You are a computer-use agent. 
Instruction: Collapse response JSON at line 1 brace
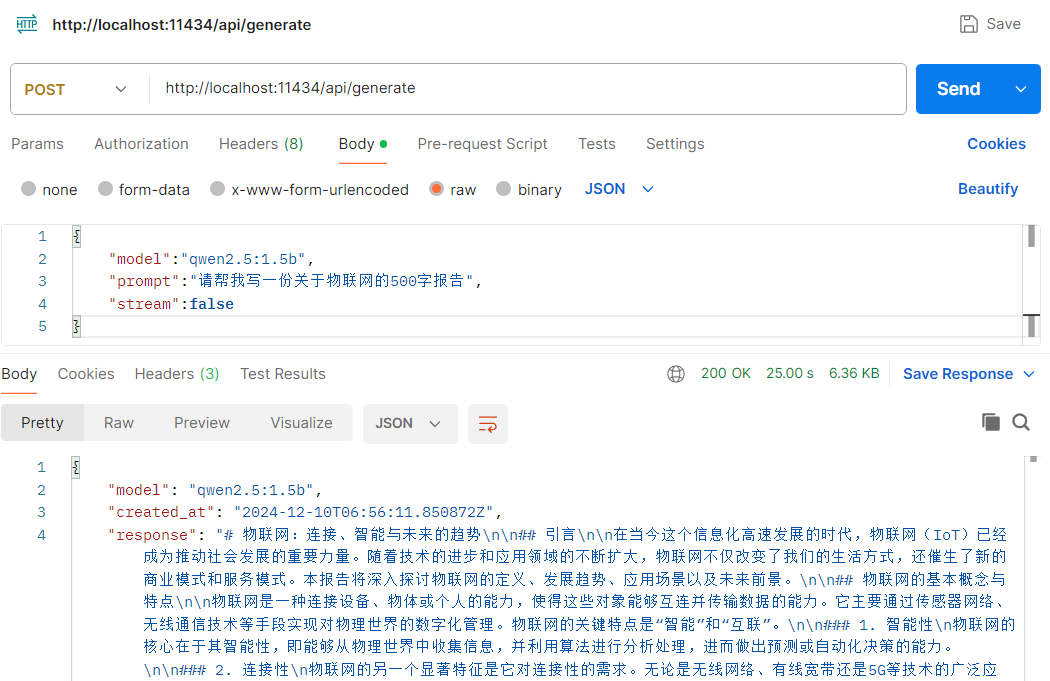point(76,467)
